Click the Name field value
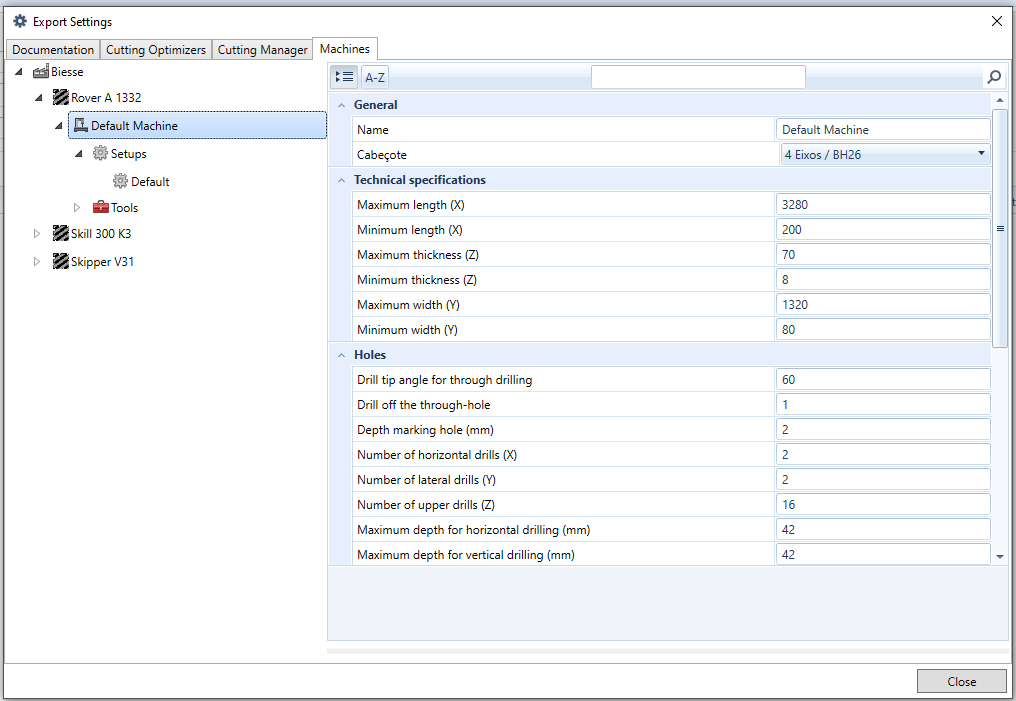Viewport: 1016px width, 701px height. 883,130
